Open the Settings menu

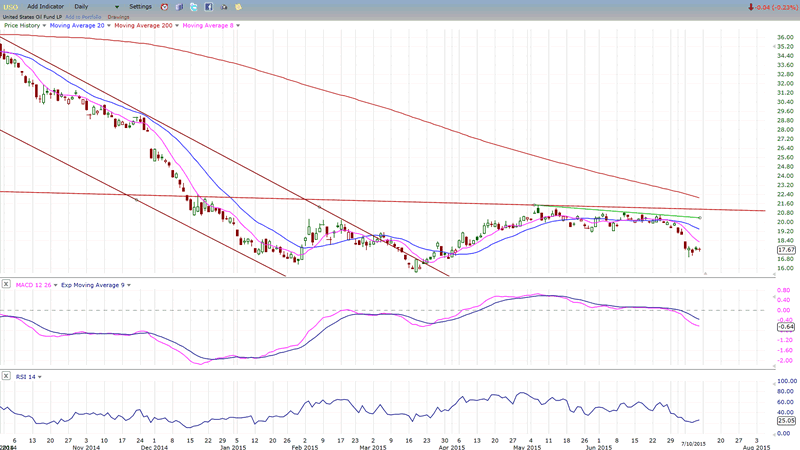140,7
